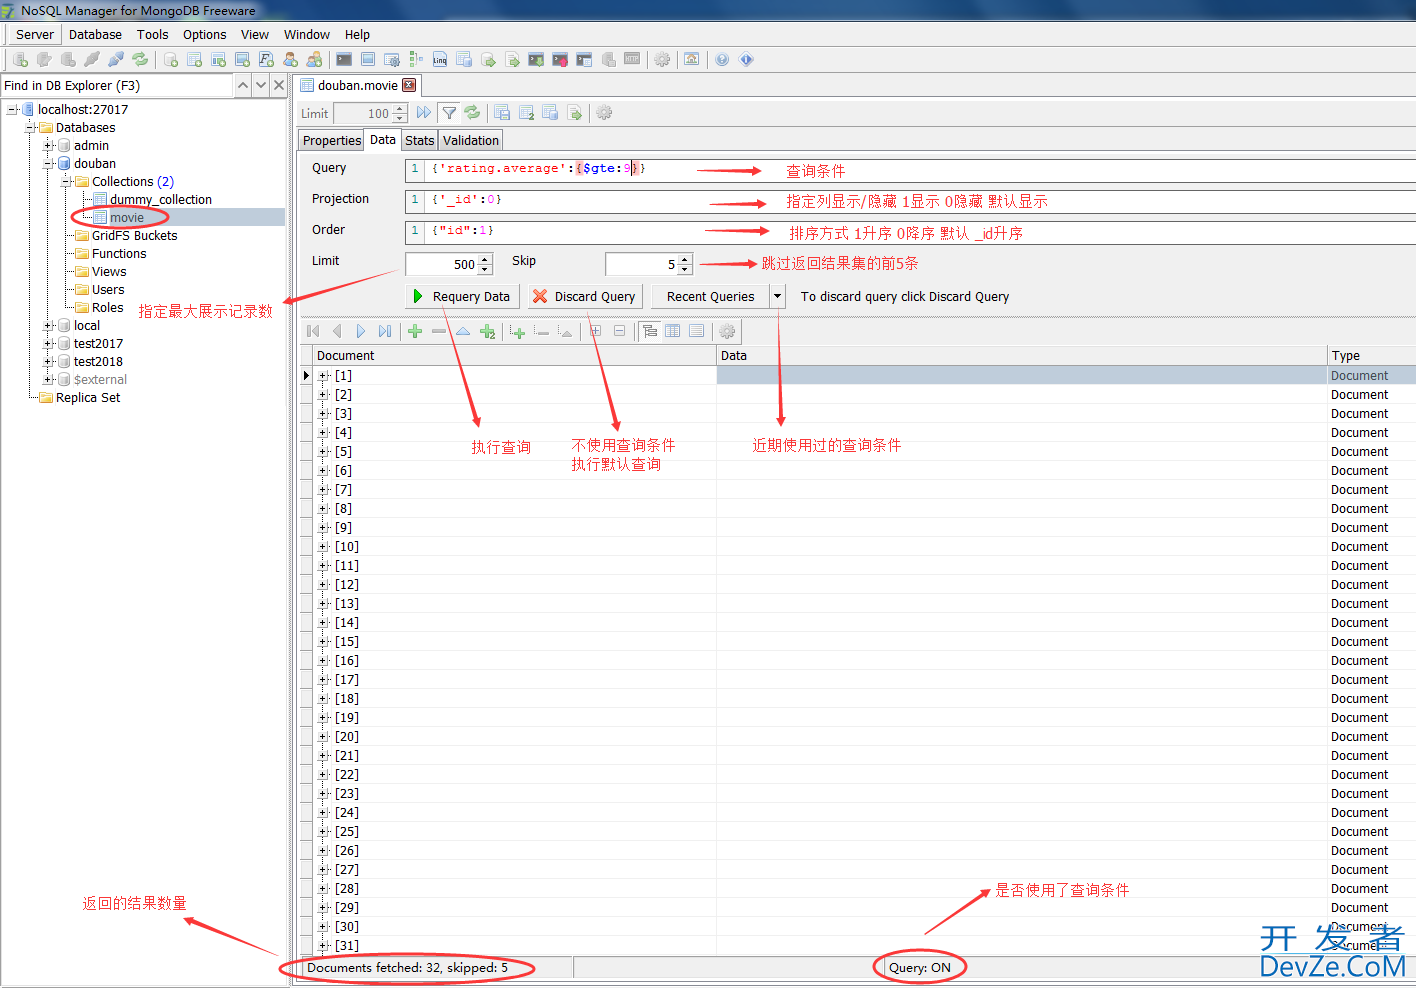Screen dimensions: 1416x988
Task: Open the gear options icon in main toolbar
Action: 662,60
